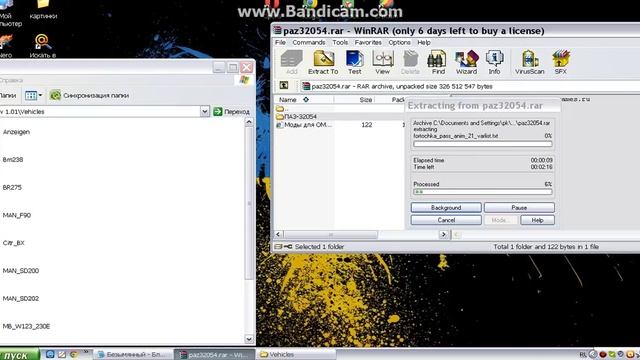This screenshot has height=360, width=640.
Task: Click WinRAR horizontal scrollbar right arrow
Action: tap(444, 234)
